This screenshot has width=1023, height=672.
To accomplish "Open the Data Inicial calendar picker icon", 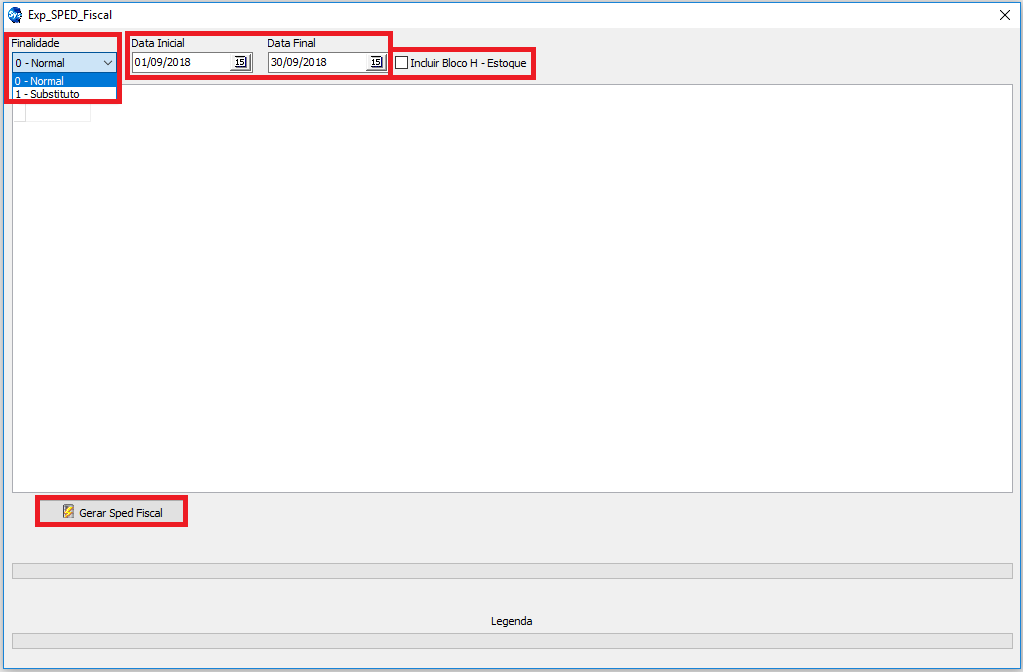I will [x=240, y=62].
